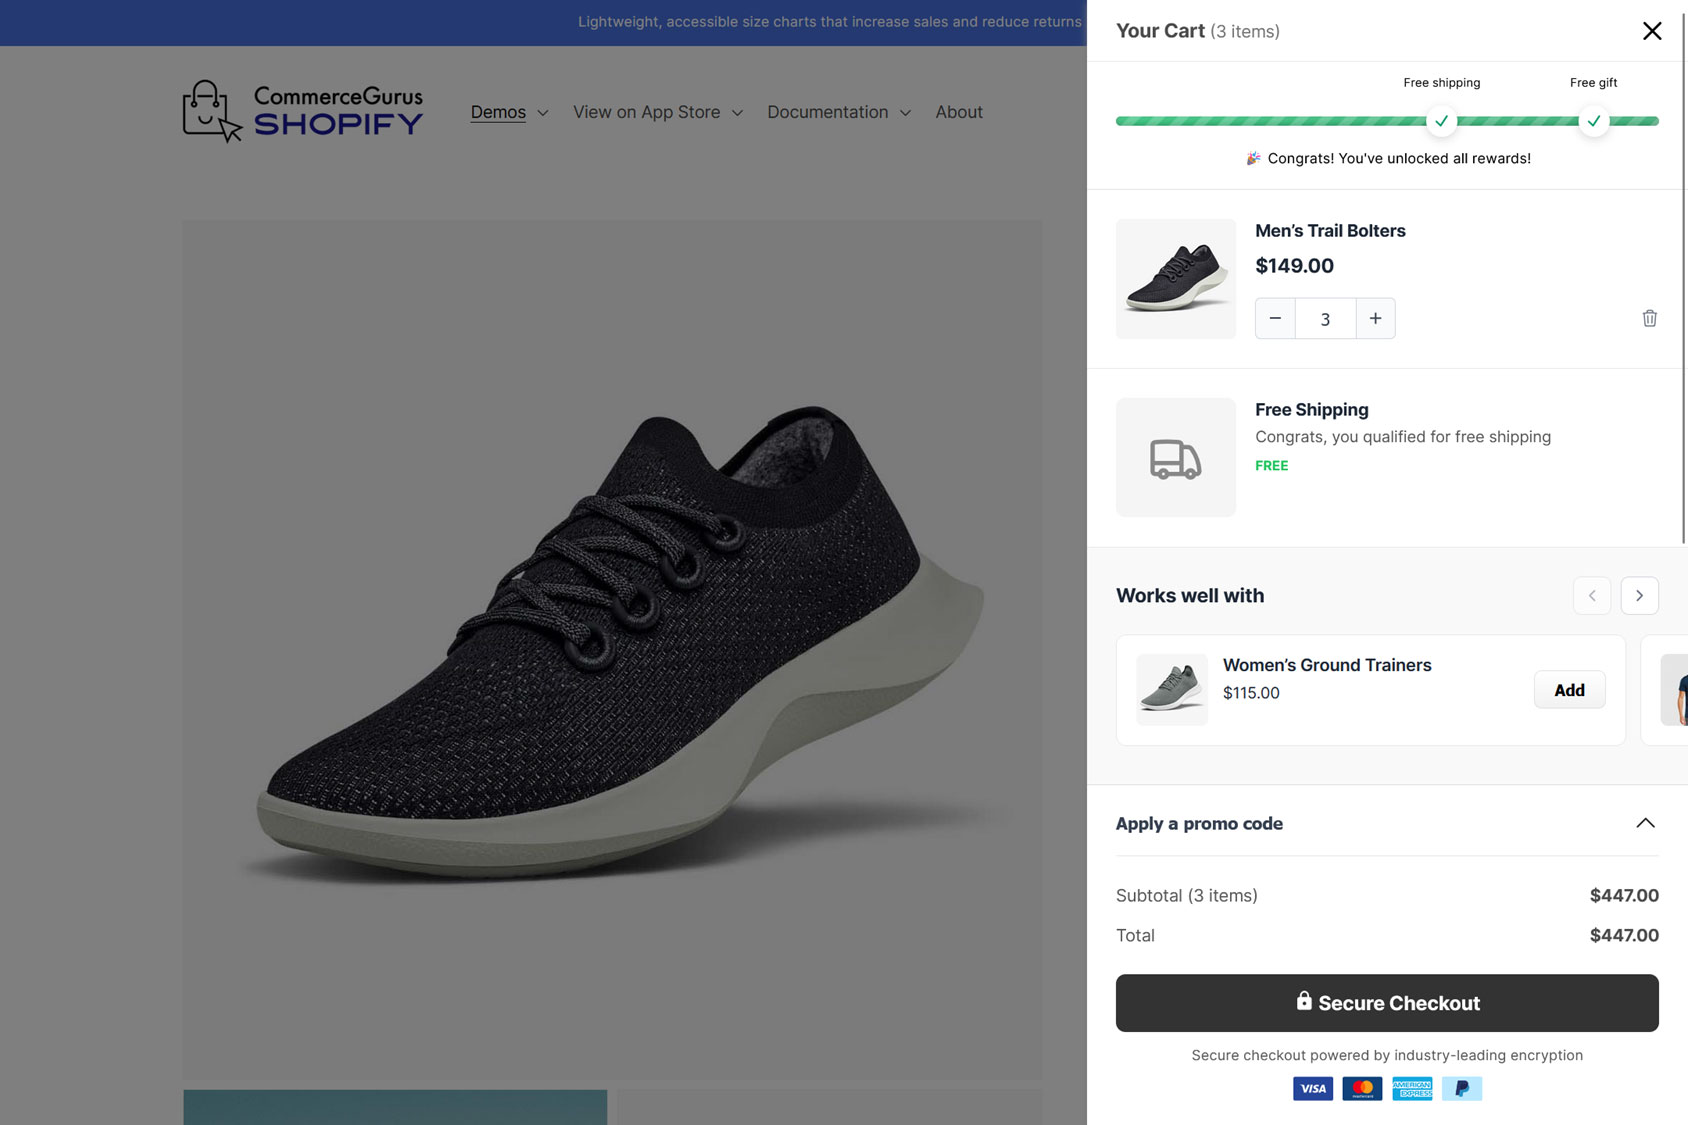The width and height of the screenshot is (1688, 1125).
Task: Click the CommerceGurus Shopify logo
Action: coord(303,111)
